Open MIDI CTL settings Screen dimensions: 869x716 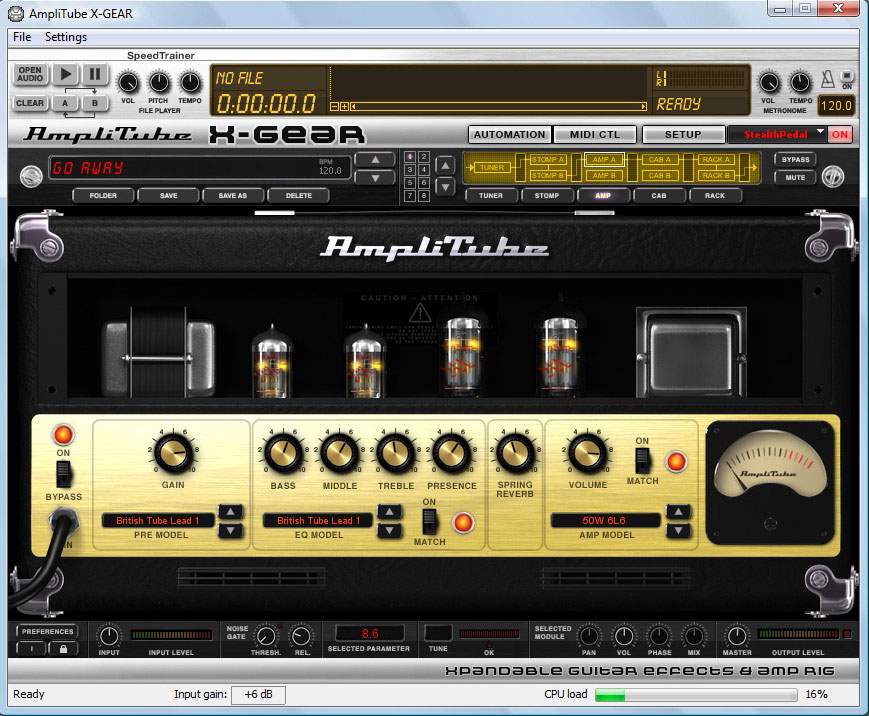(595, 135)
